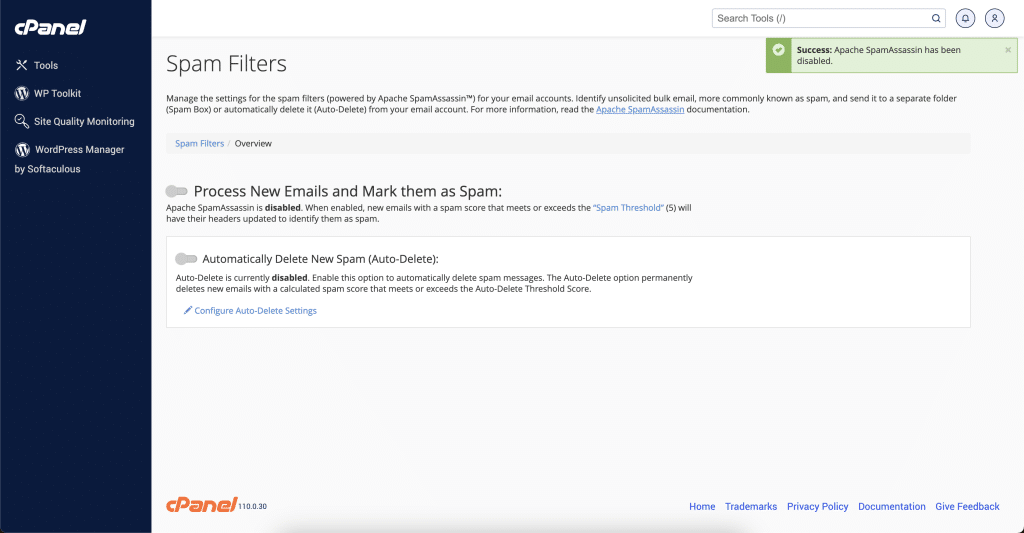Open the Apache SpamAssassin documentation link

point(640,110)
